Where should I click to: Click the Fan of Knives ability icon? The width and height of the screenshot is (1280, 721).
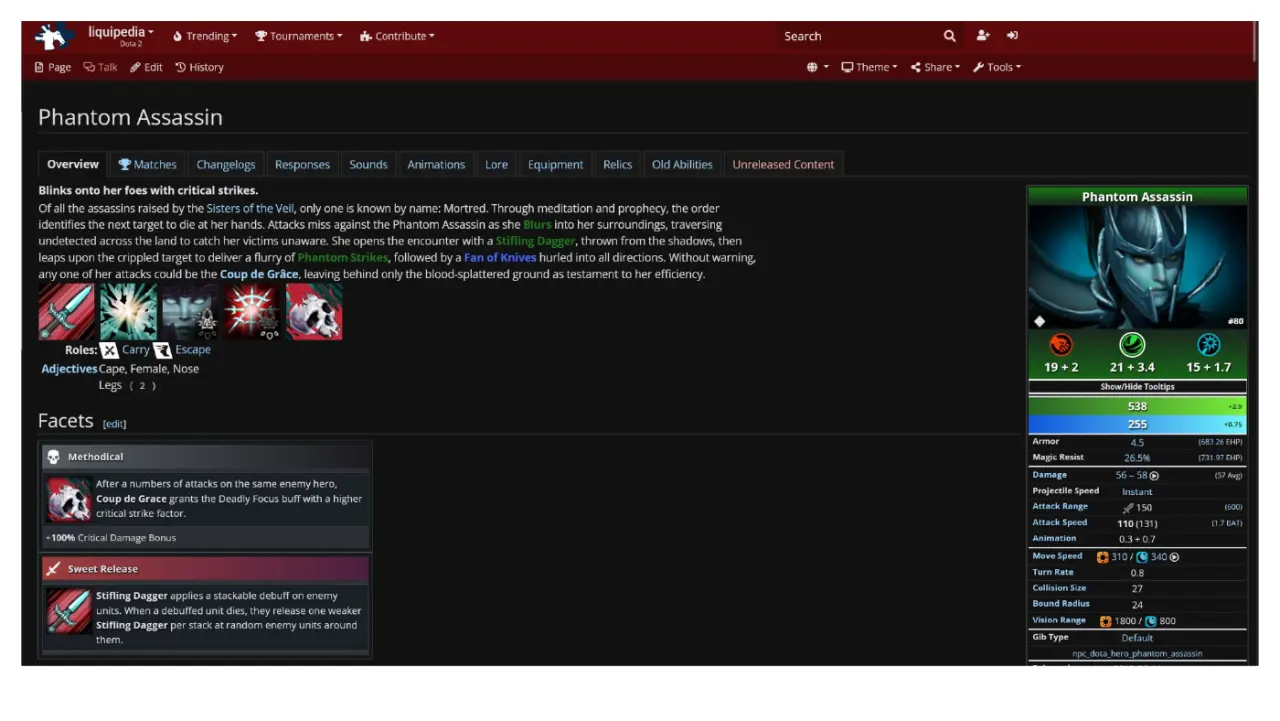[x=253, y=312]
